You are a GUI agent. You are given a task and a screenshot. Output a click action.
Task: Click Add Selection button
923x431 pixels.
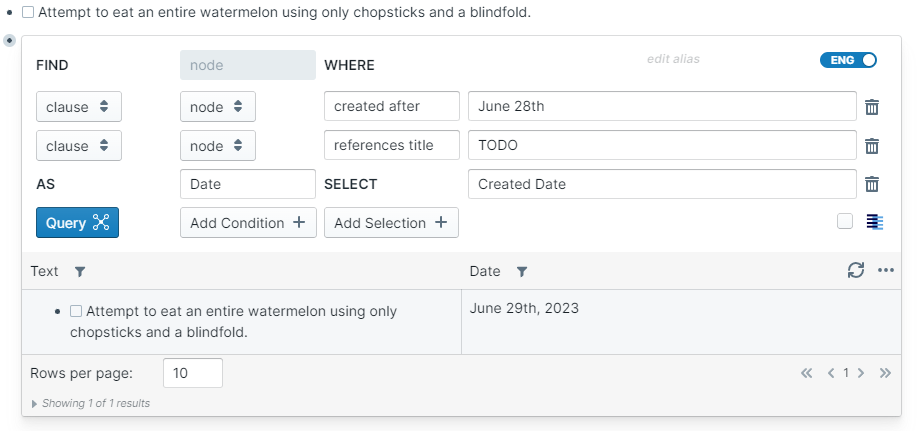[391, 223]
